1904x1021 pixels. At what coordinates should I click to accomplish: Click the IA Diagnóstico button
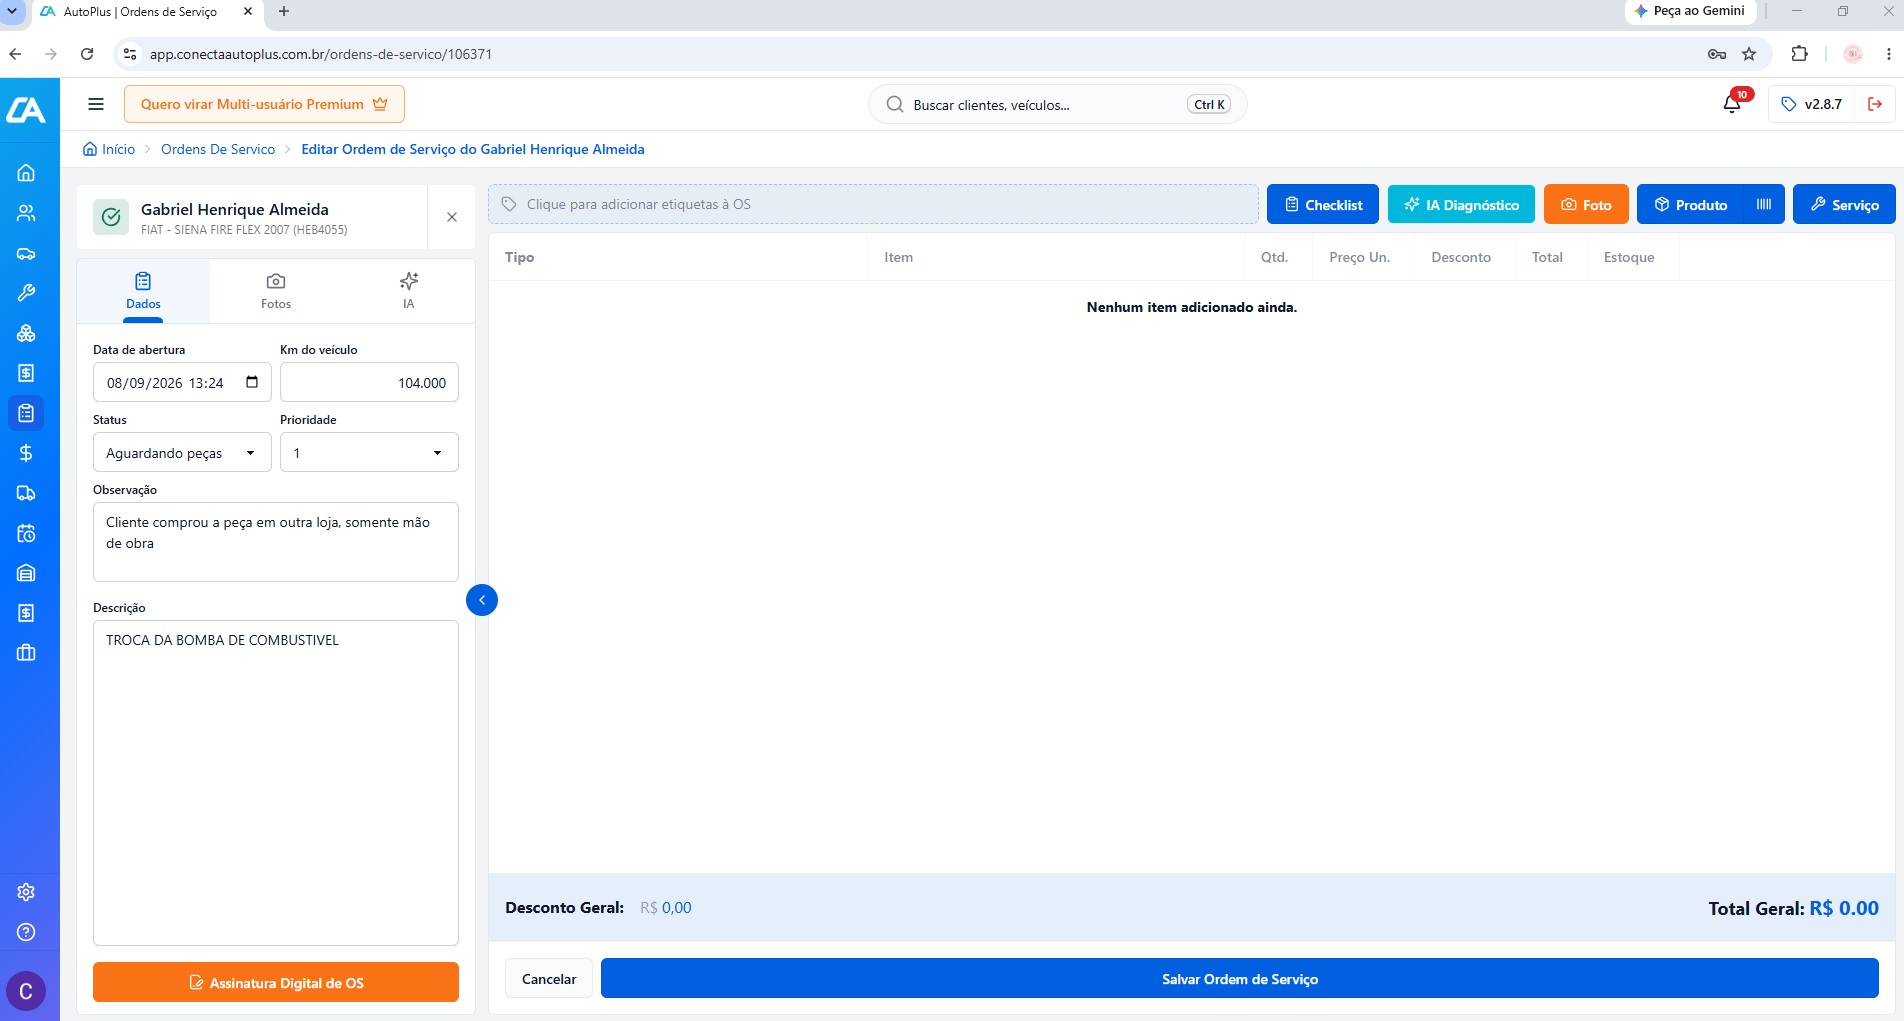[x=1461, y=204]
